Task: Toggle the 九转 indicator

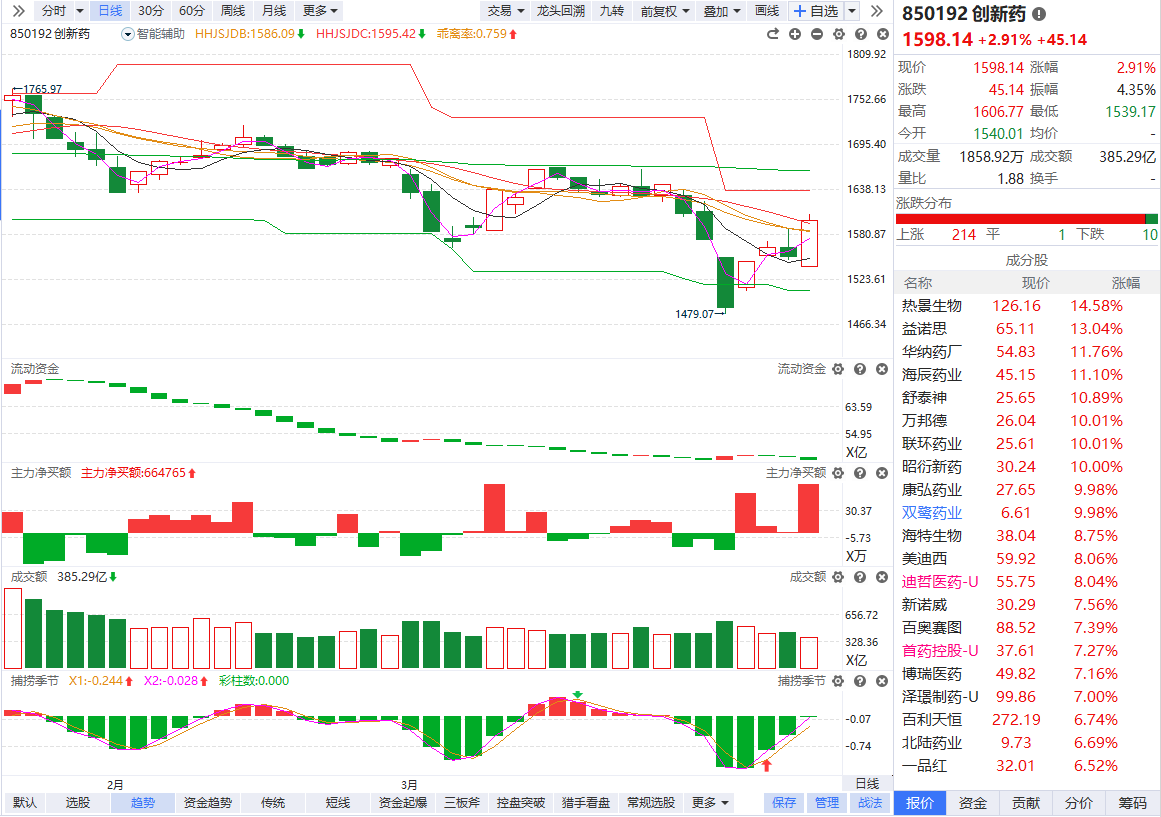Action: [x=612, y=11]
